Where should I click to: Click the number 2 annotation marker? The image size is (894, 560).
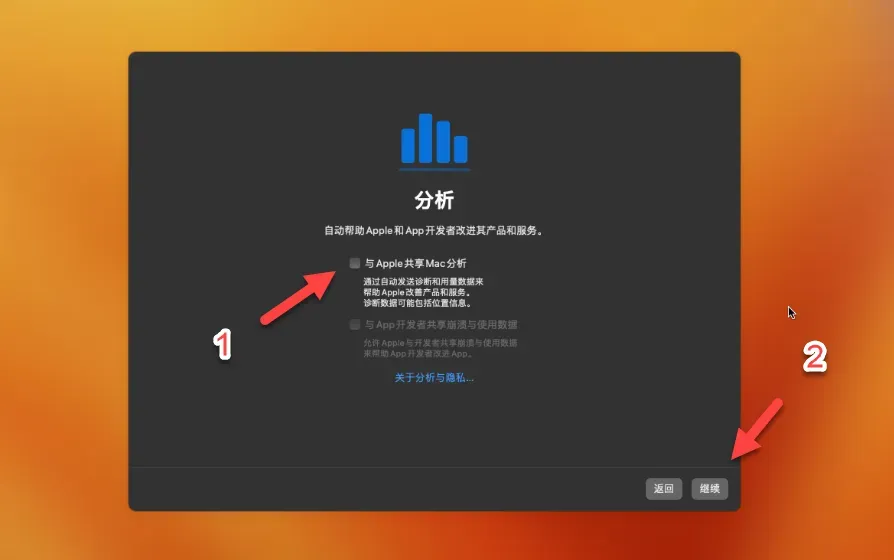(x=816, y=359)
